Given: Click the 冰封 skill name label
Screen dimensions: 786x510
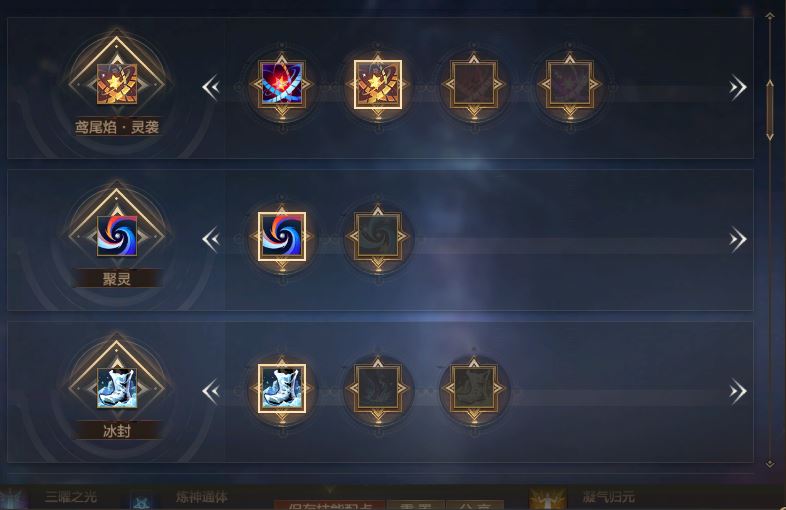Looking at the screenshot, I should [x=117, y=430].
